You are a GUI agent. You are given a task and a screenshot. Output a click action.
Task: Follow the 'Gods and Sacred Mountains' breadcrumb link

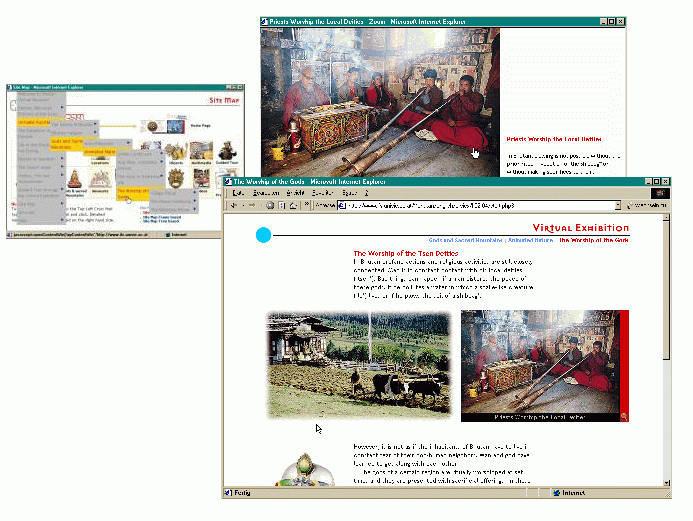(465, 240)
